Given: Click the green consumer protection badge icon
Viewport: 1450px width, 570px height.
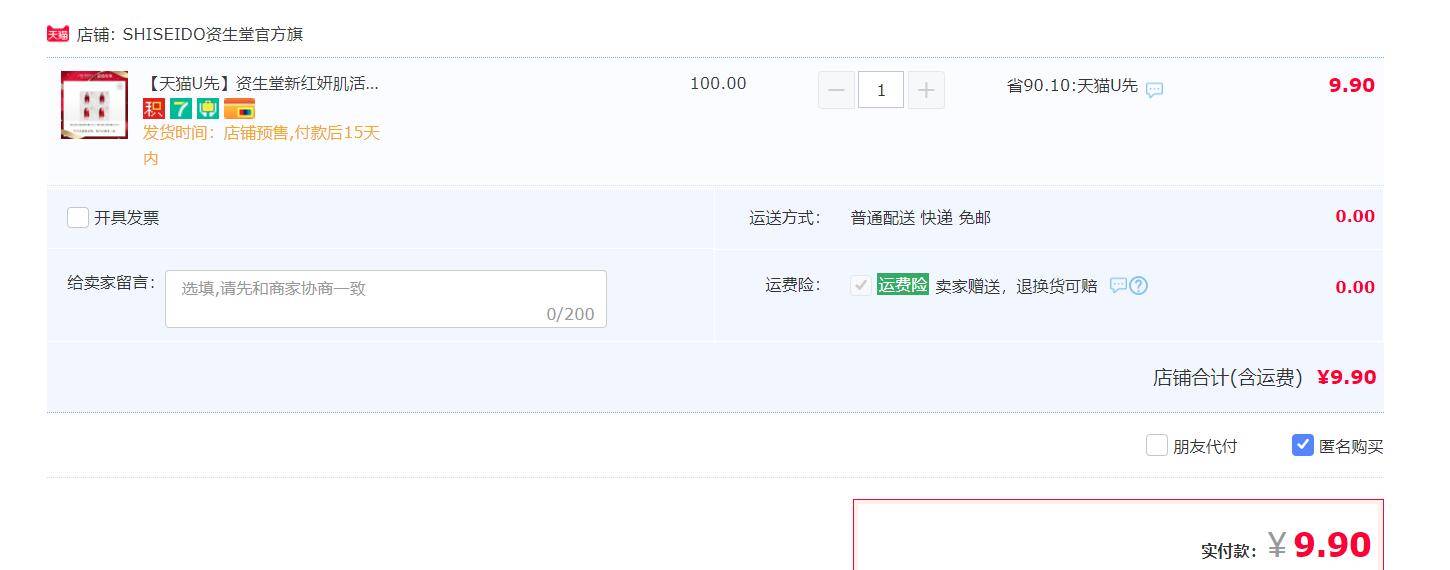Looking at the screenshot, I should click(208, 109).
